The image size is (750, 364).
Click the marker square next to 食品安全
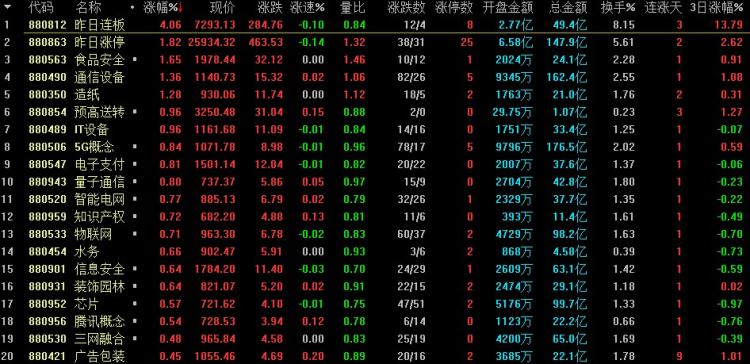[134, 60]
